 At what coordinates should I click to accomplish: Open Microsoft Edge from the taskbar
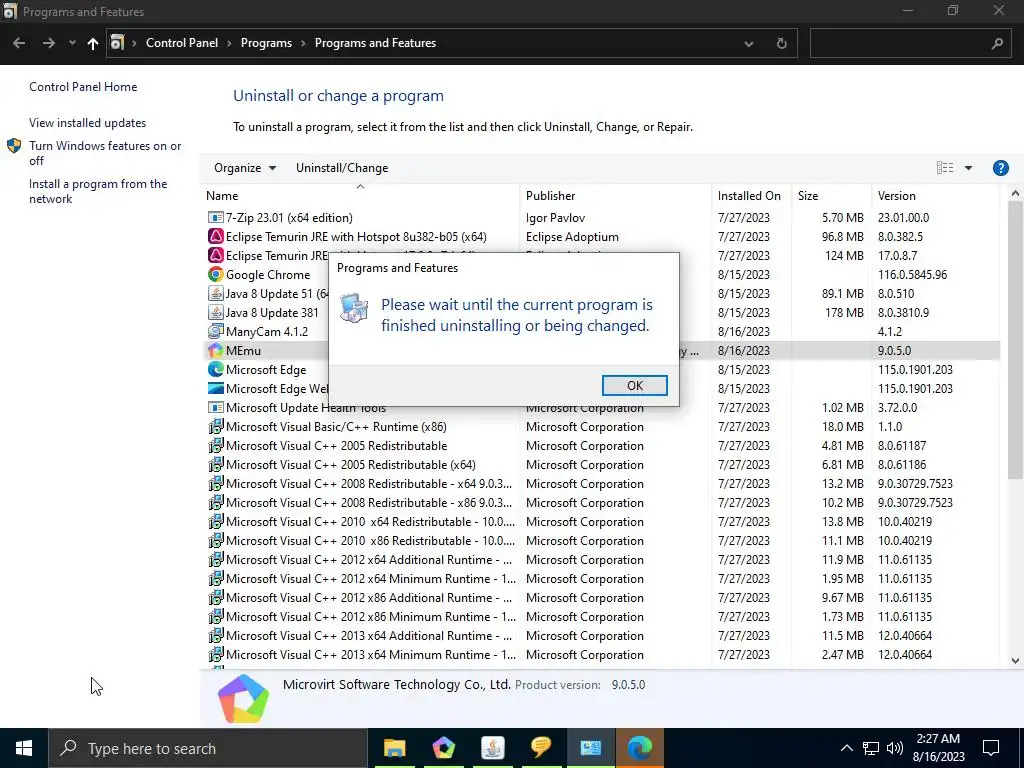coord(639,748)
